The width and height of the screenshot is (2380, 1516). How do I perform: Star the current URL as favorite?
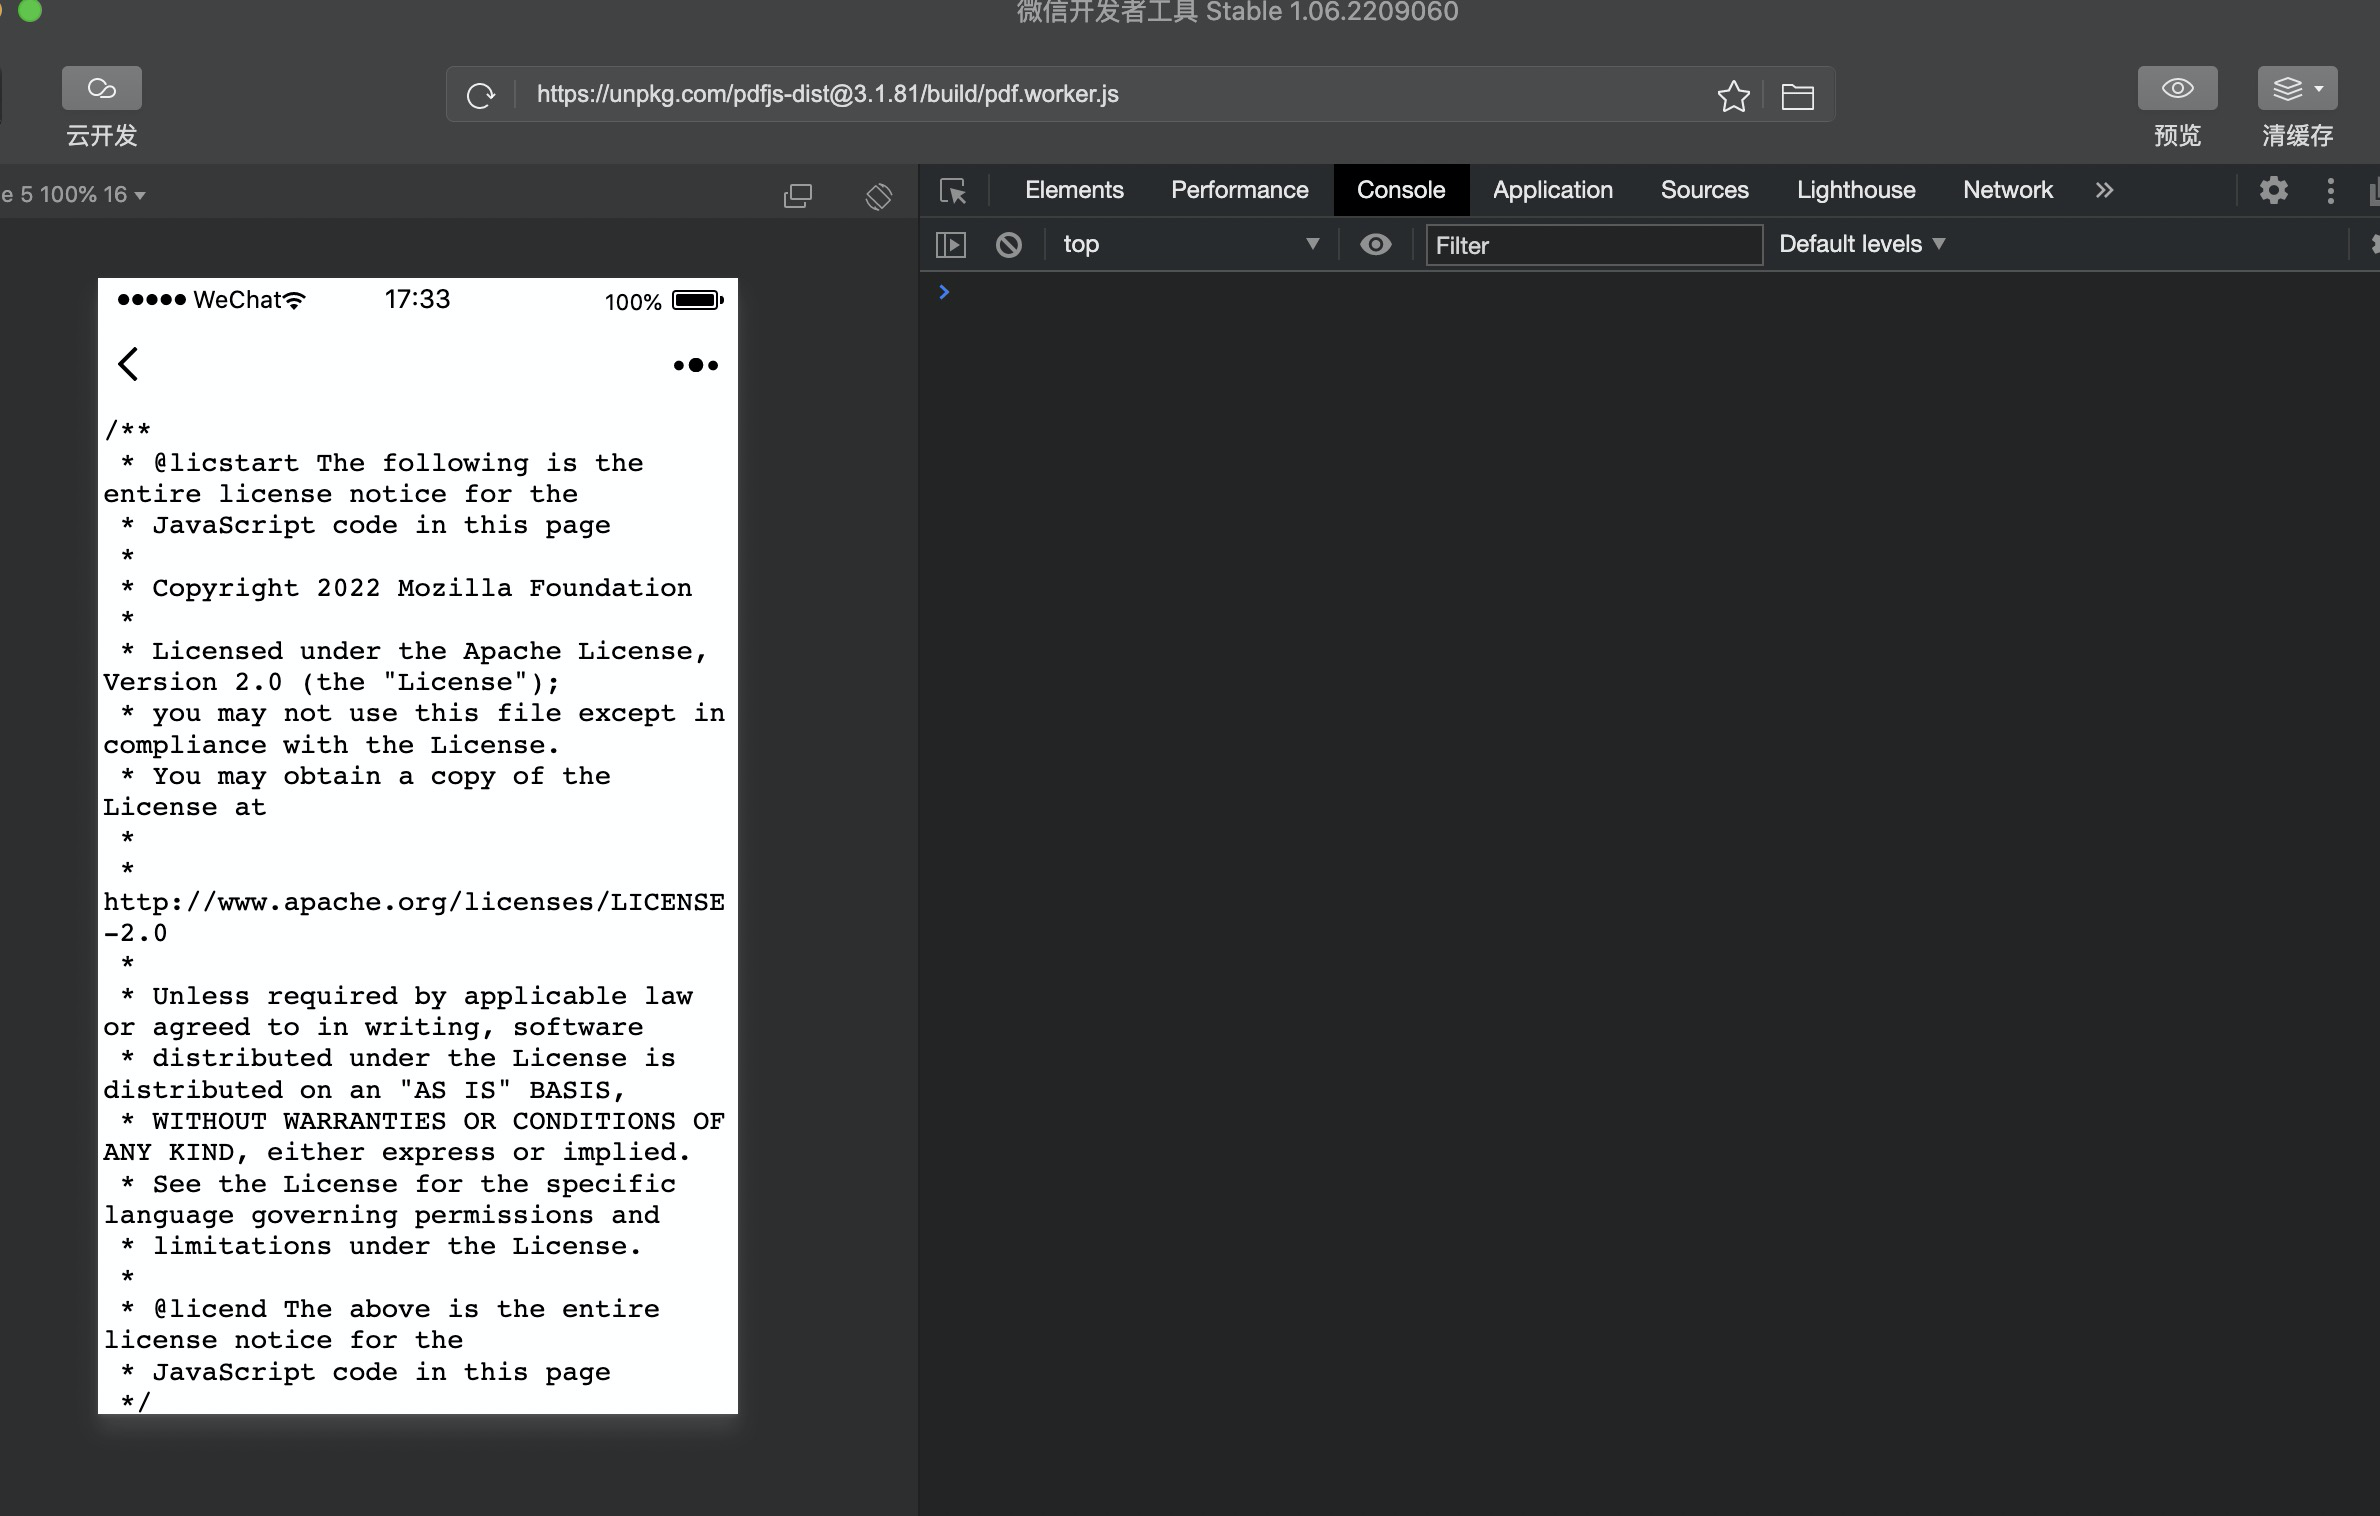[1734, 95]
